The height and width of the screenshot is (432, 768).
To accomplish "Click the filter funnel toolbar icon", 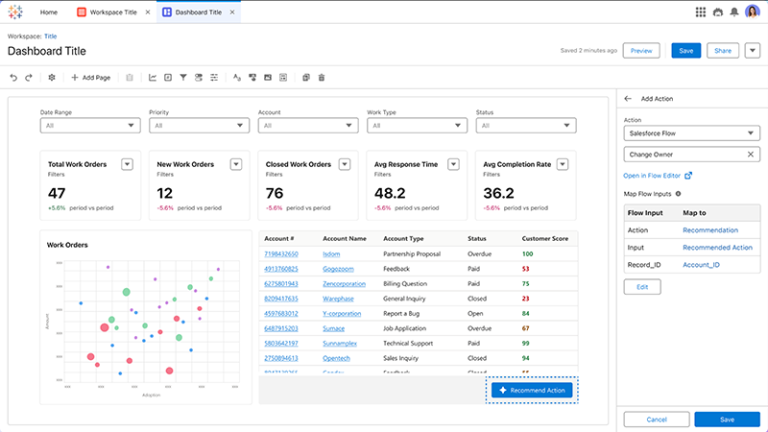I will click(183, 77).
